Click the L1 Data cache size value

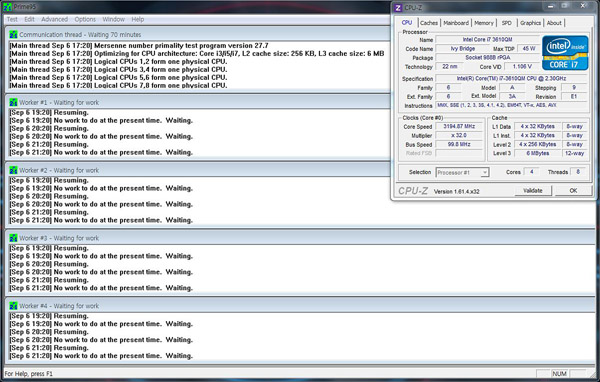pyautogui.click(x=537, y=126)
